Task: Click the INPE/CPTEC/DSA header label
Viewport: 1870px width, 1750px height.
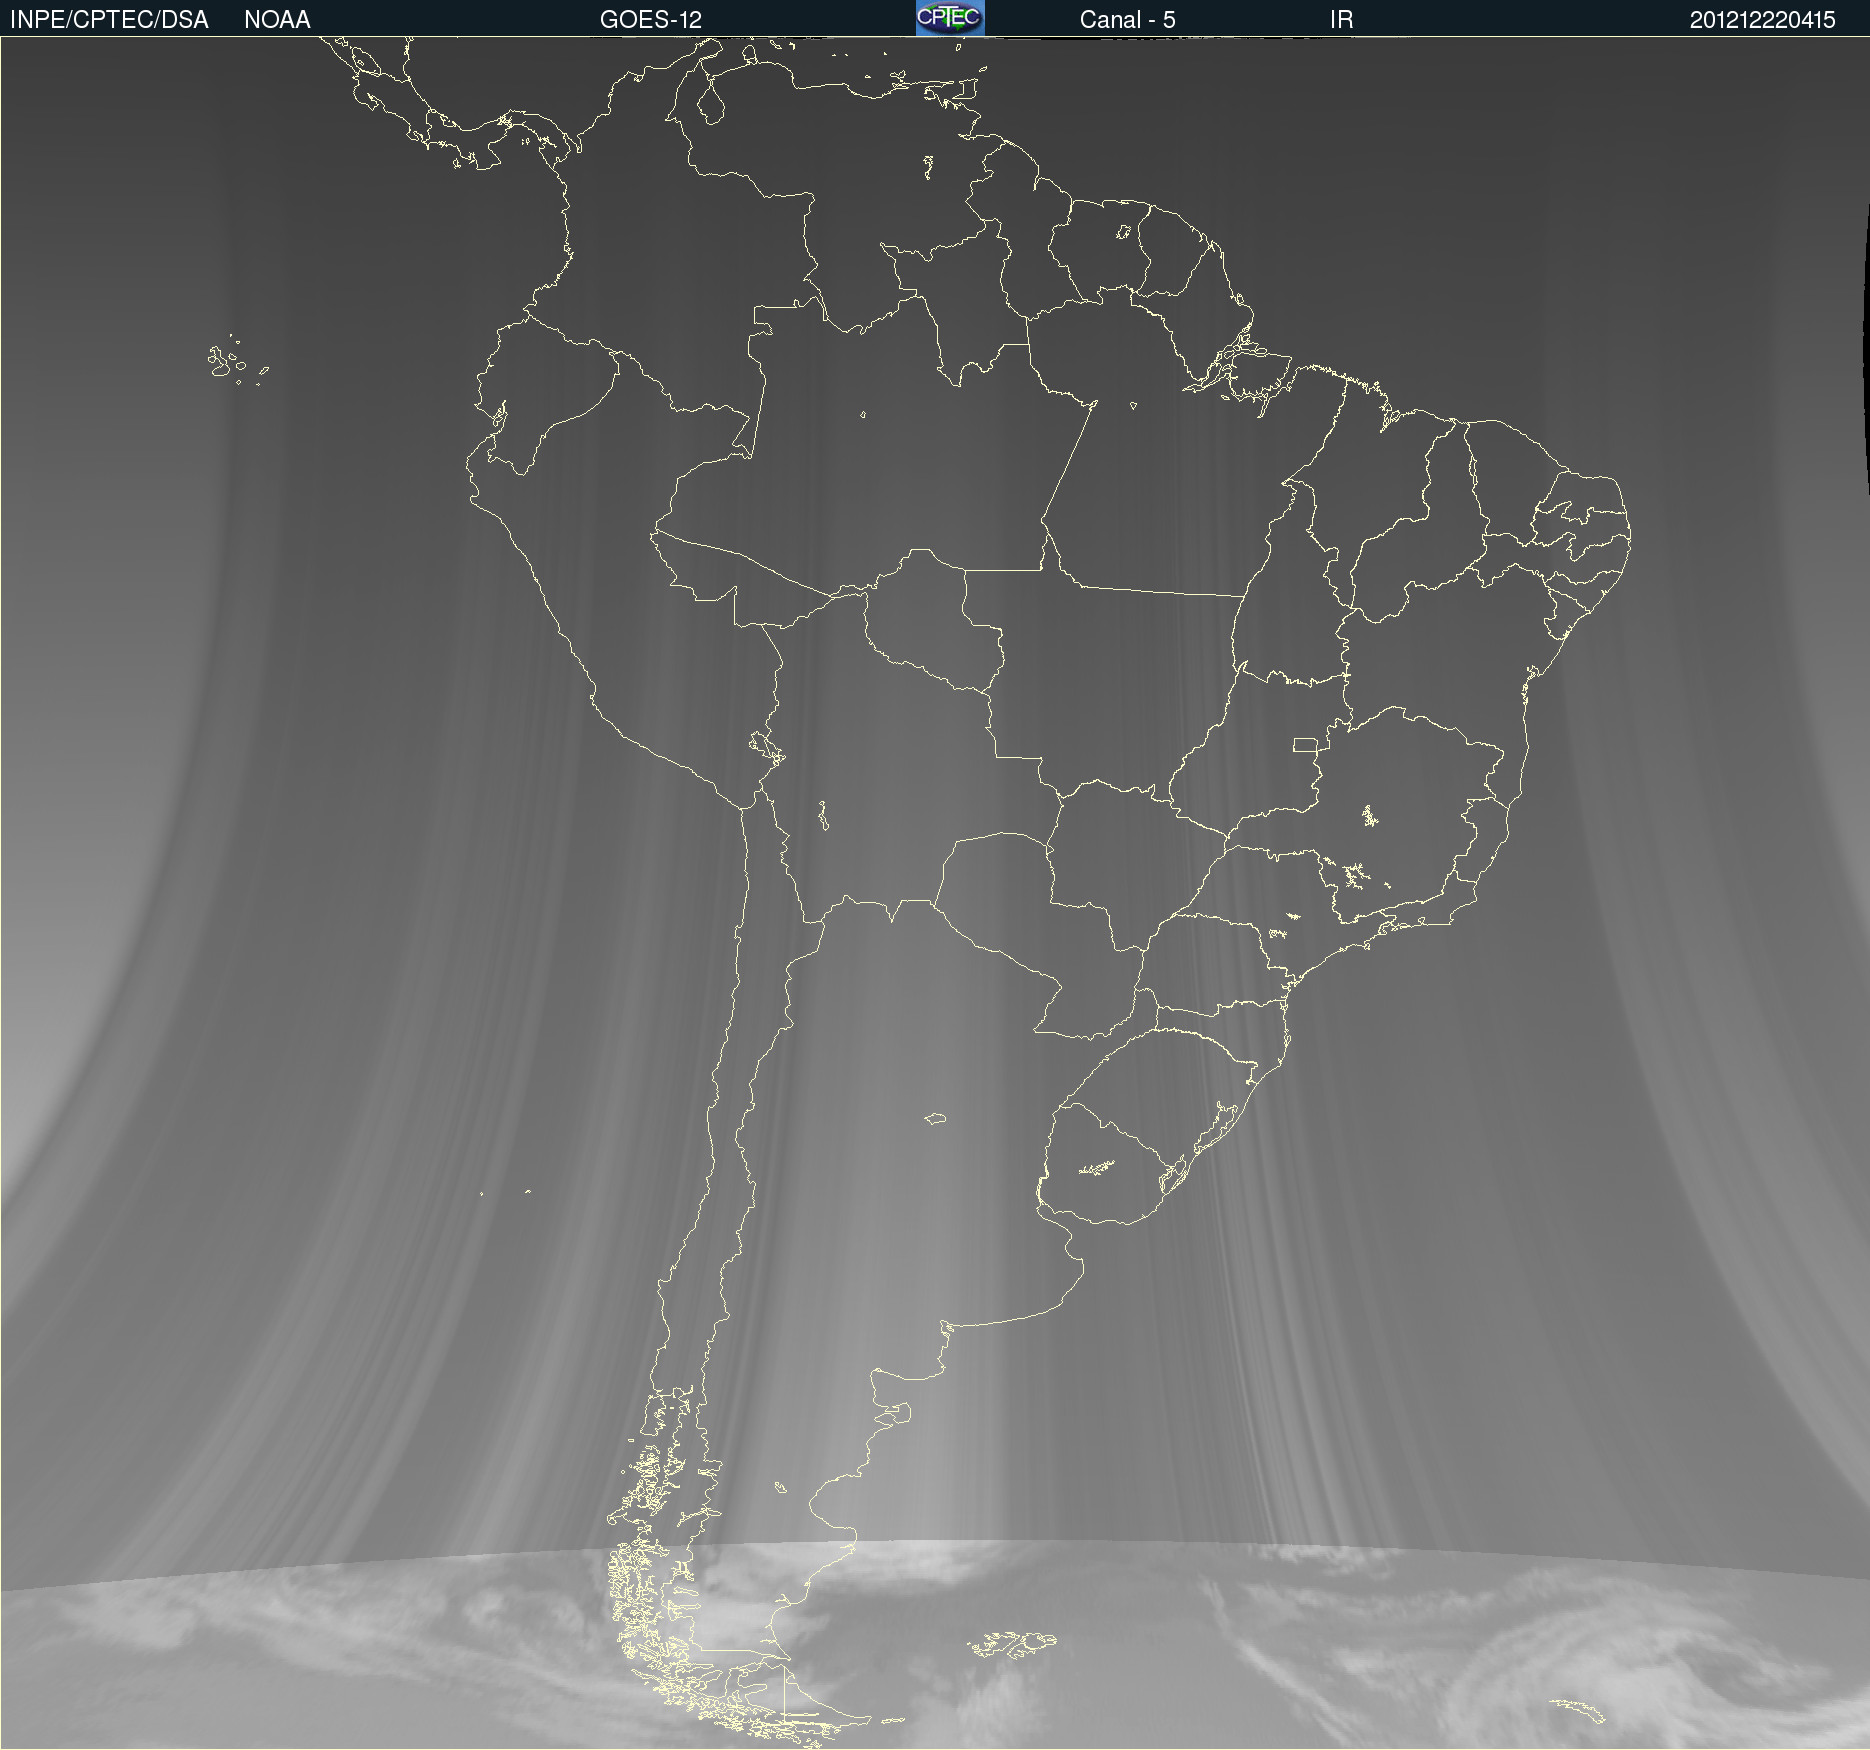Action: click(x=109, y=20)
